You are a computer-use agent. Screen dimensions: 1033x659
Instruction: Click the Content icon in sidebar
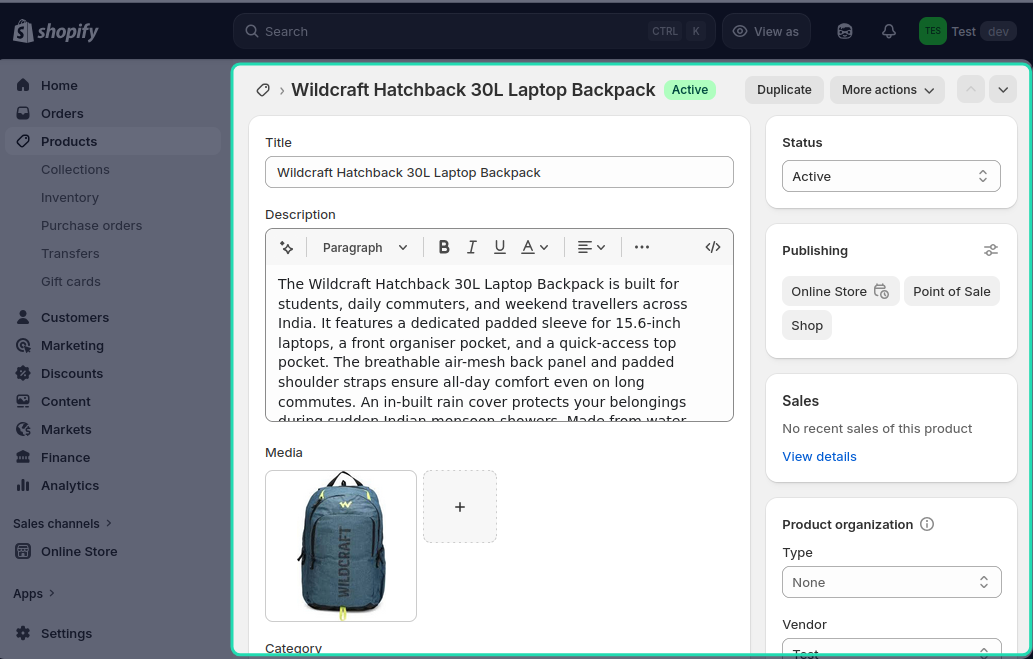(23, 401)
